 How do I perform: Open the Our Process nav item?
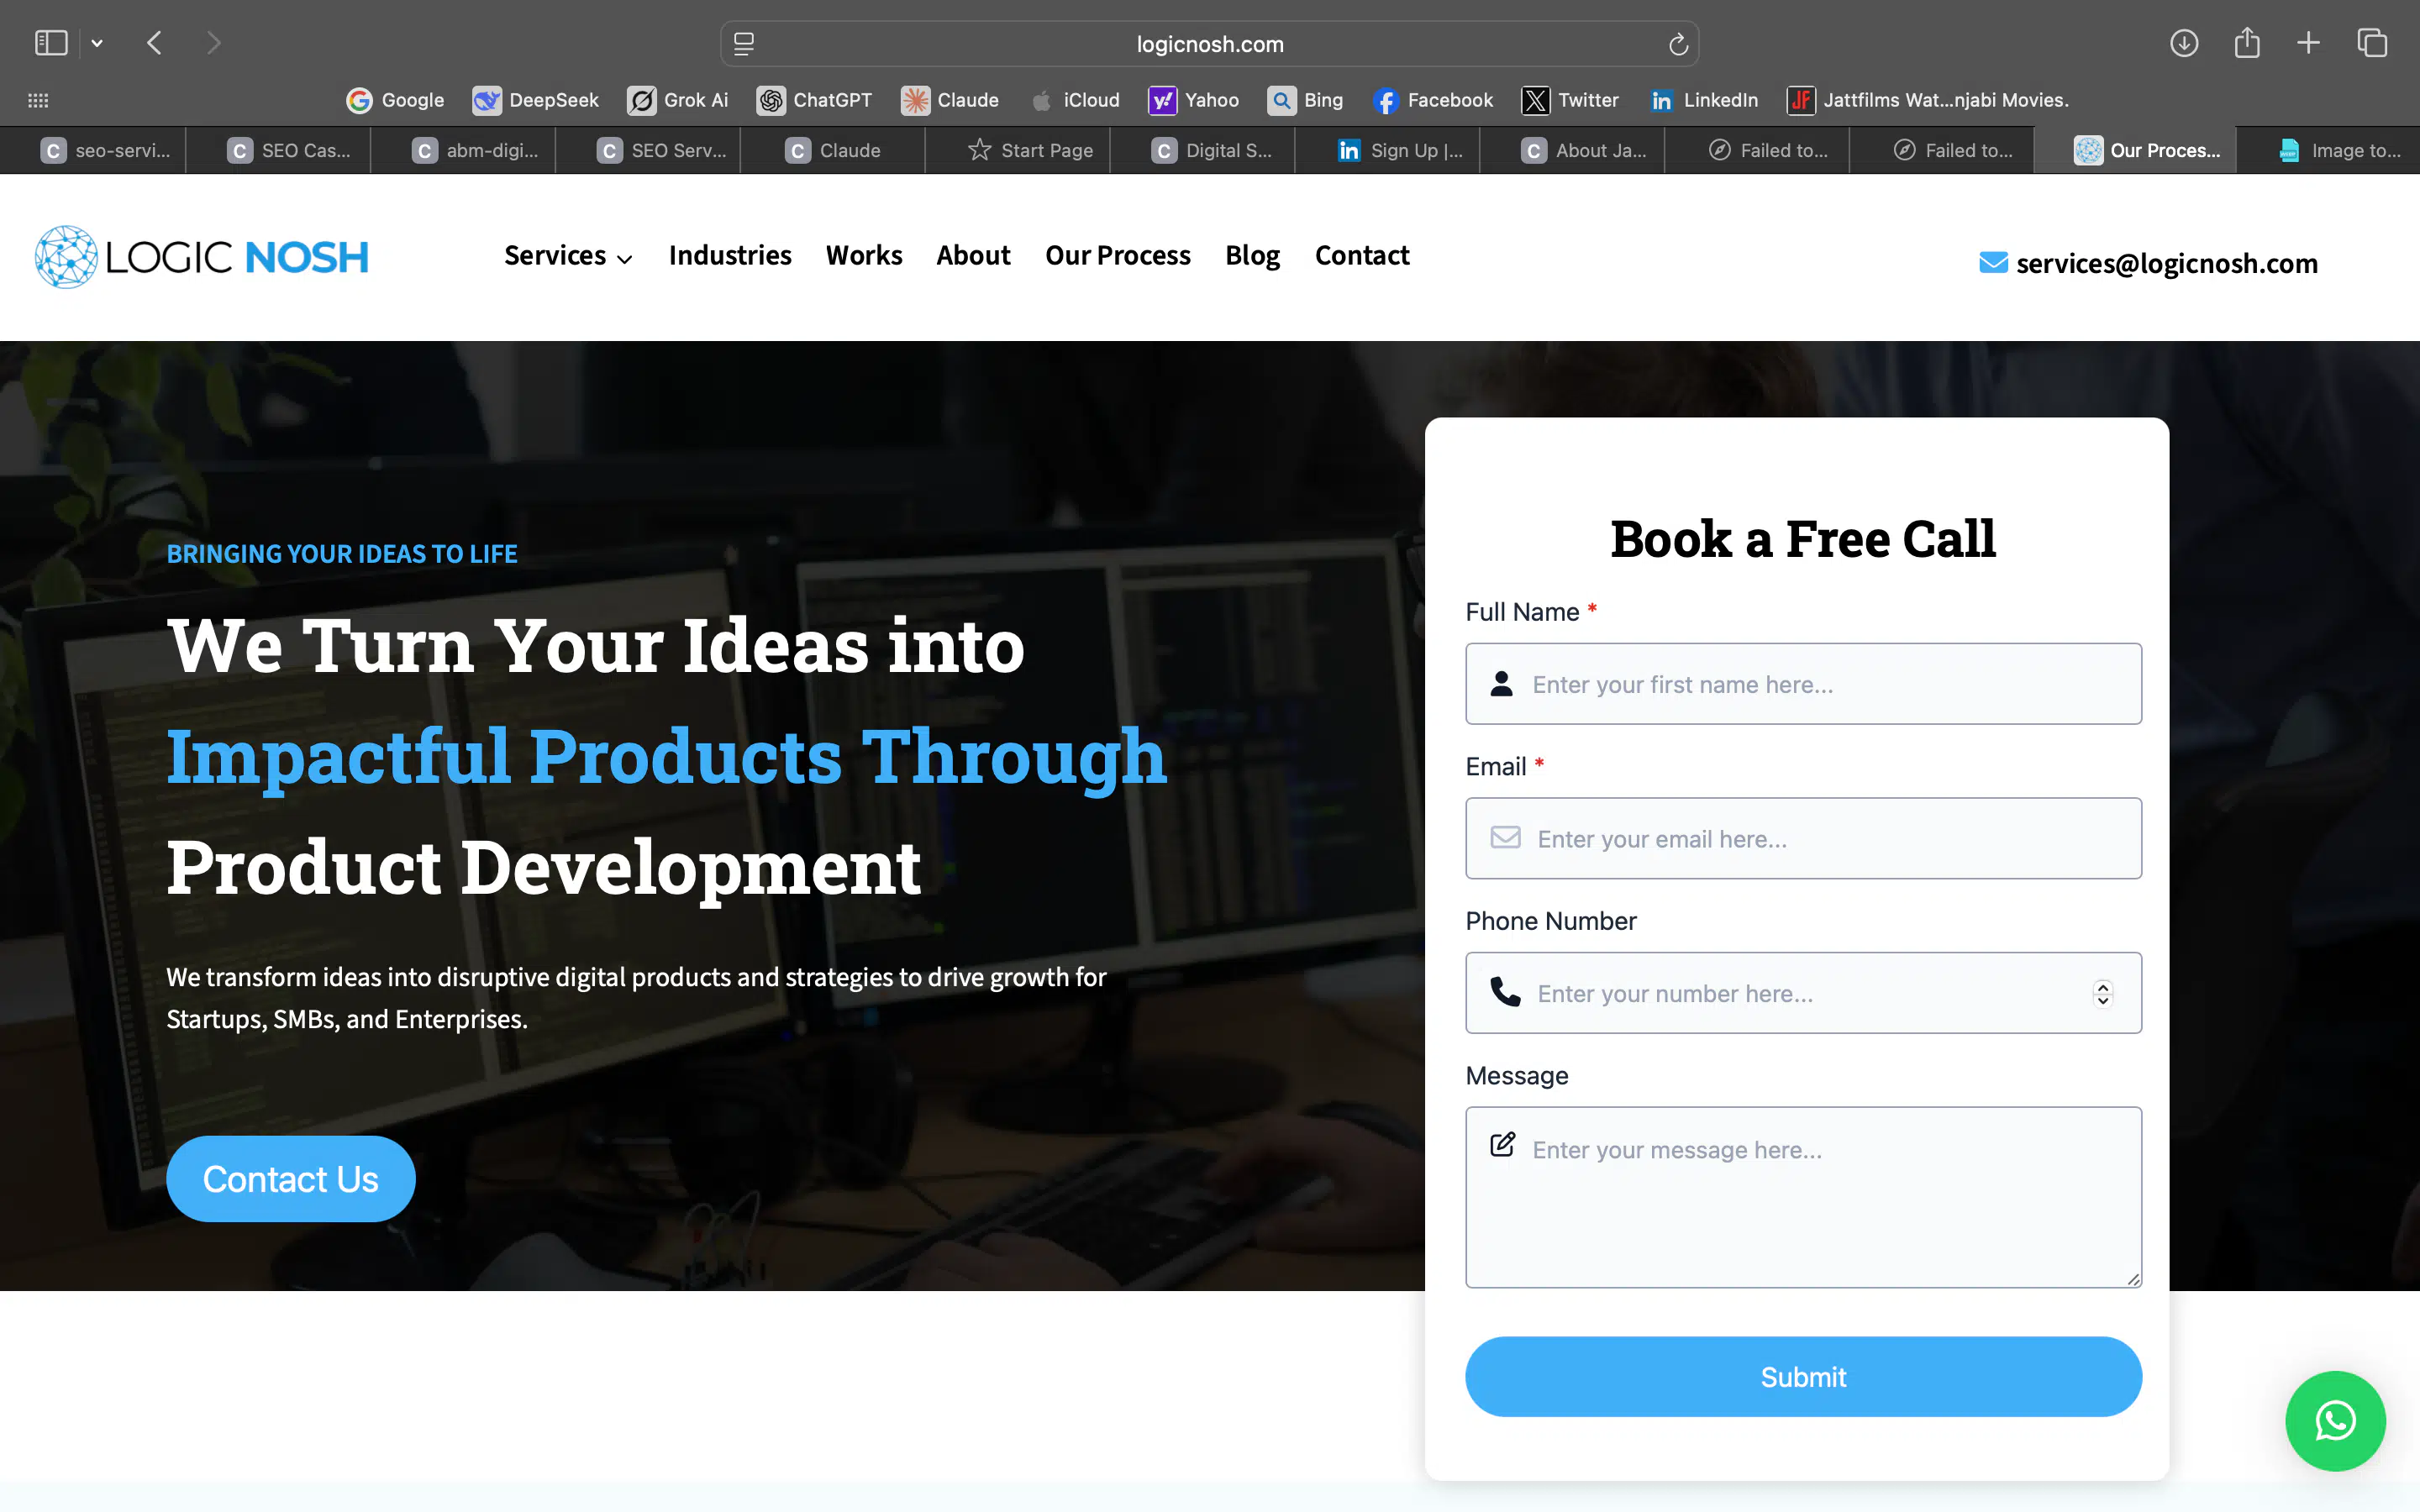click(1117, 256)
